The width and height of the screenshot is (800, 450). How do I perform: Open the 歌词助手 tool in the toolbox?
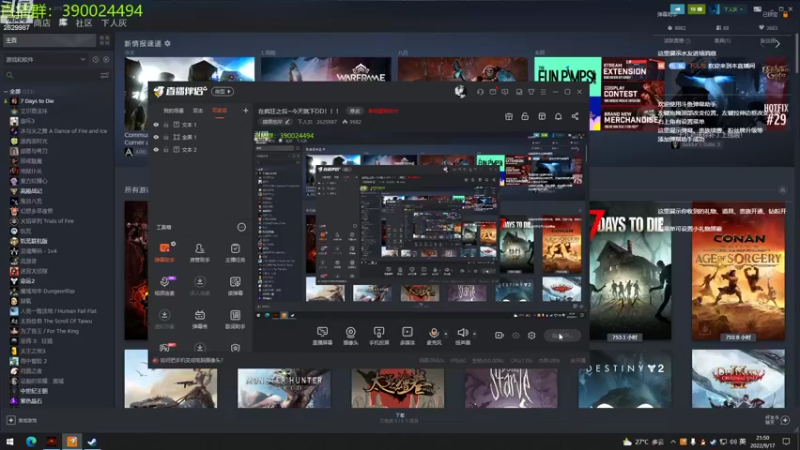pyautogui.click(x=235, y=319)
